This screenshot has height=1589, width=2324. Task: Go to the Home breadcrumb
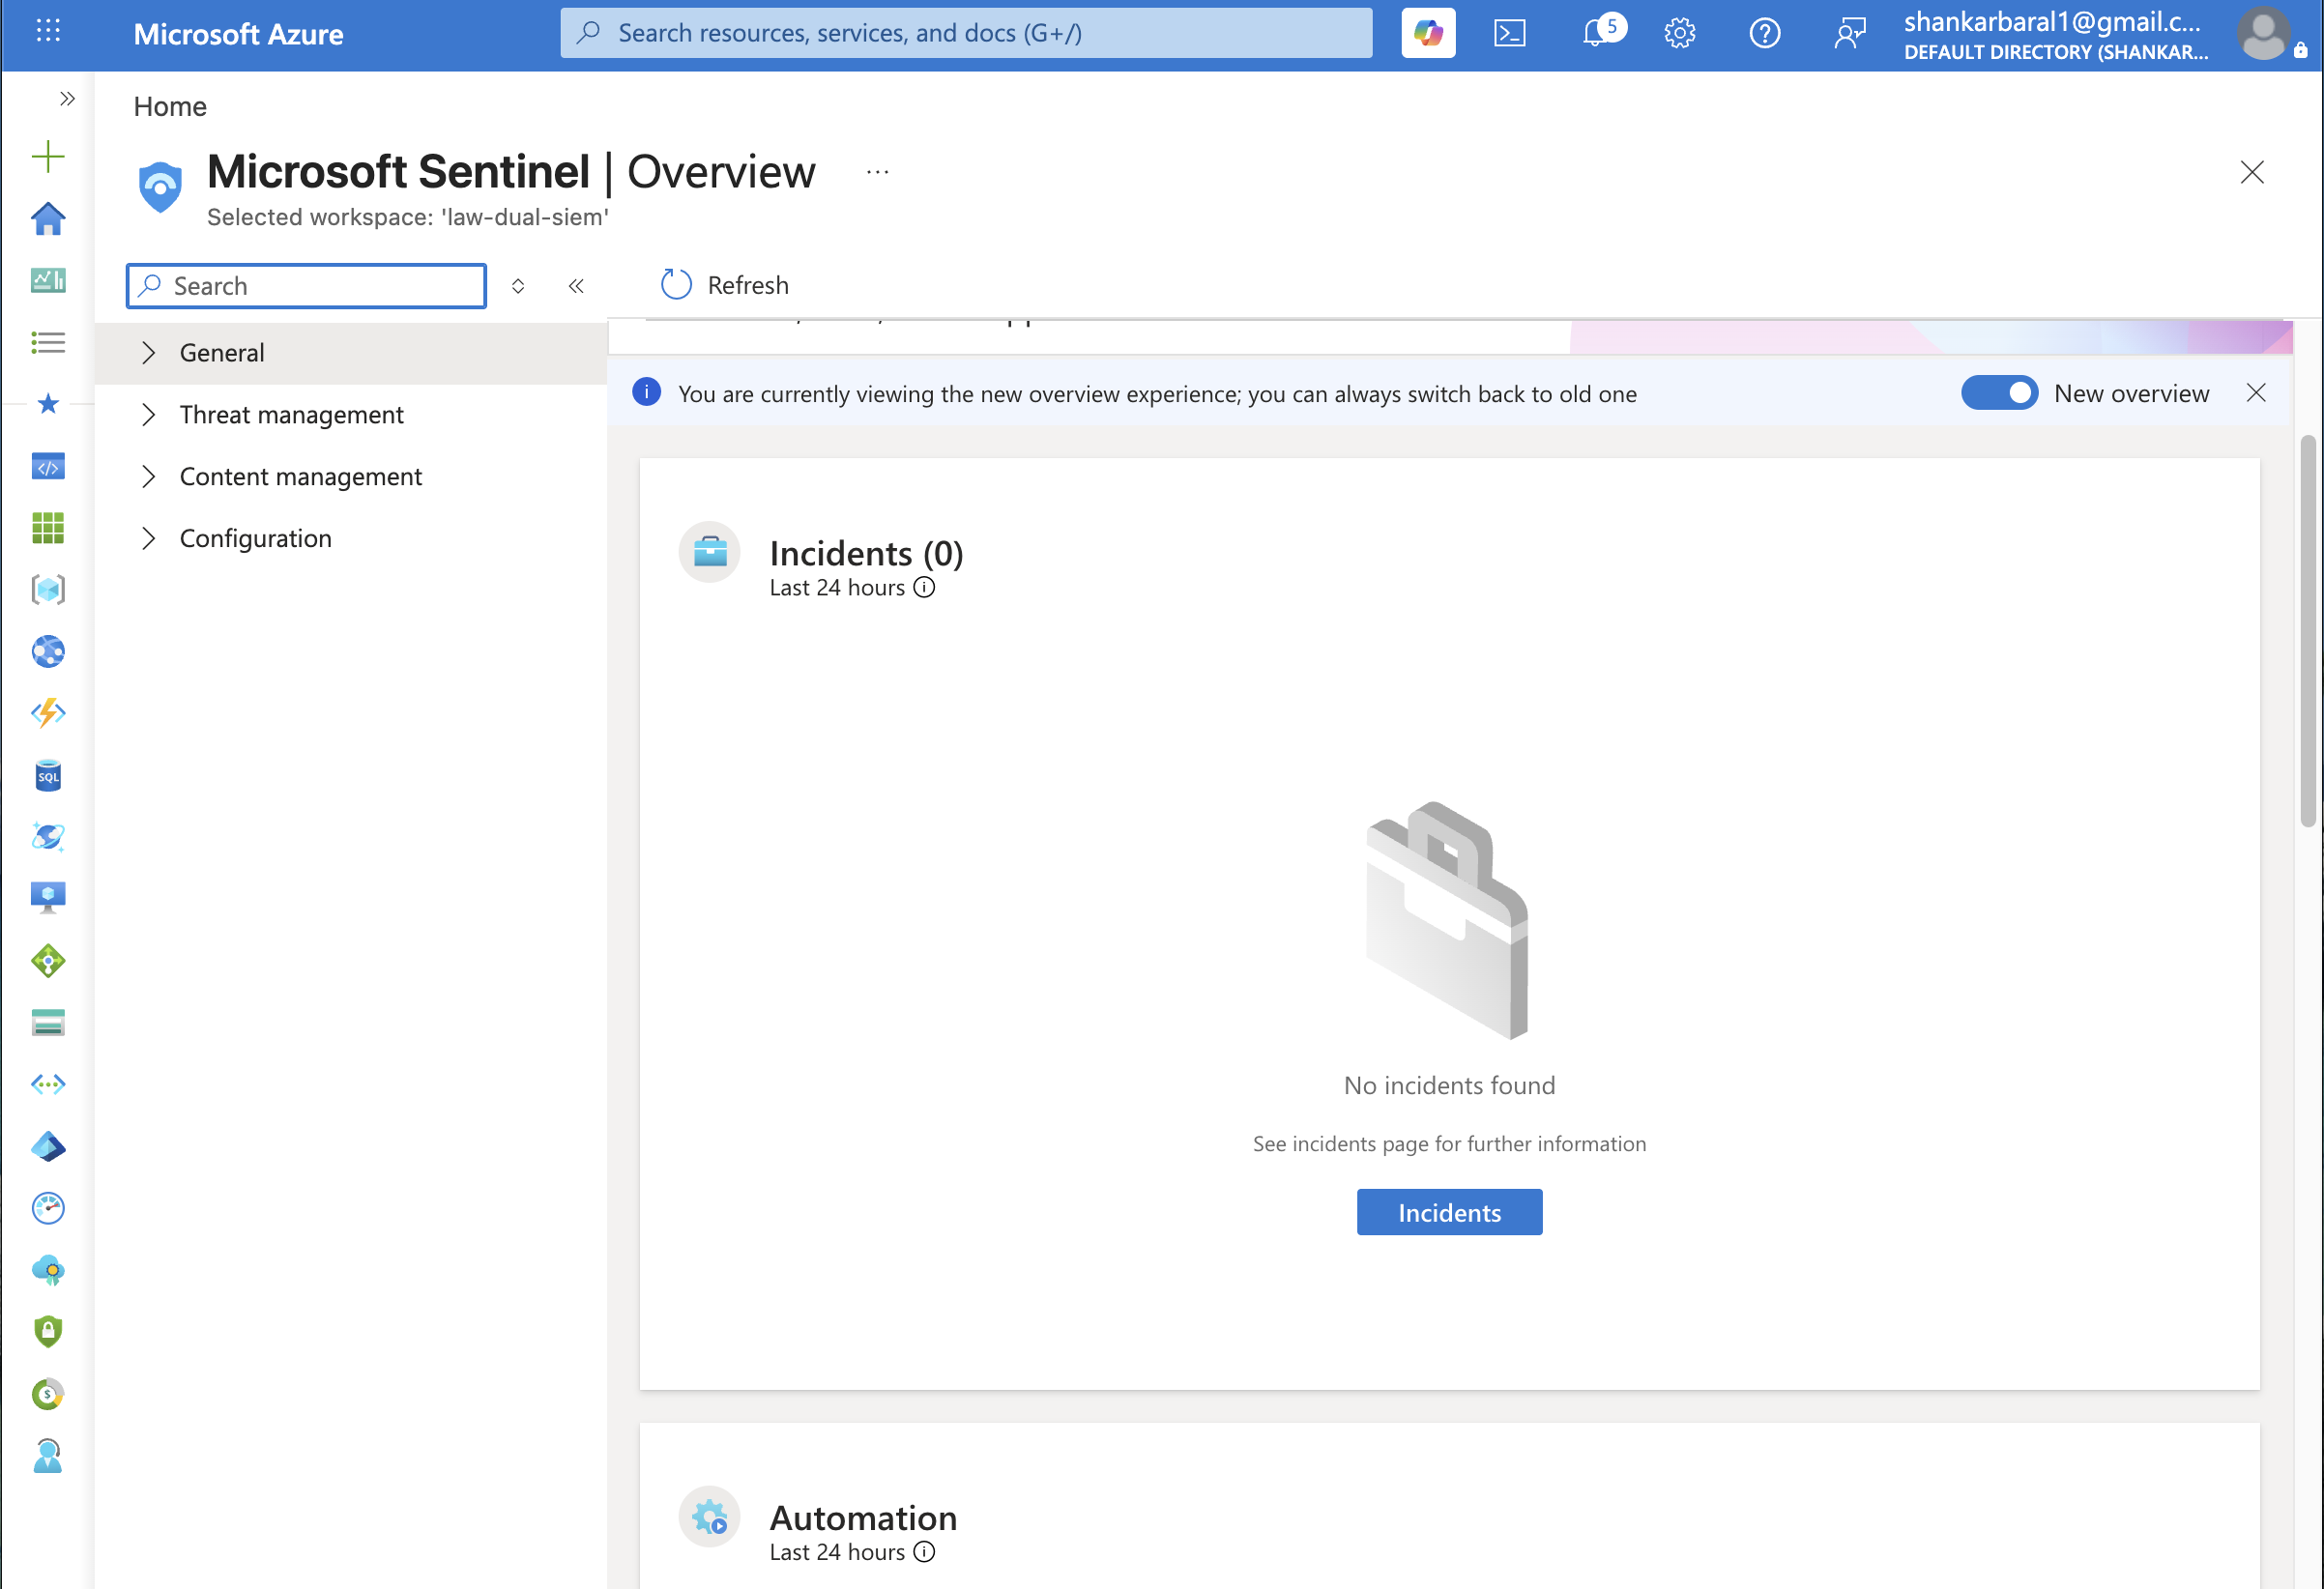click(170, 106)
